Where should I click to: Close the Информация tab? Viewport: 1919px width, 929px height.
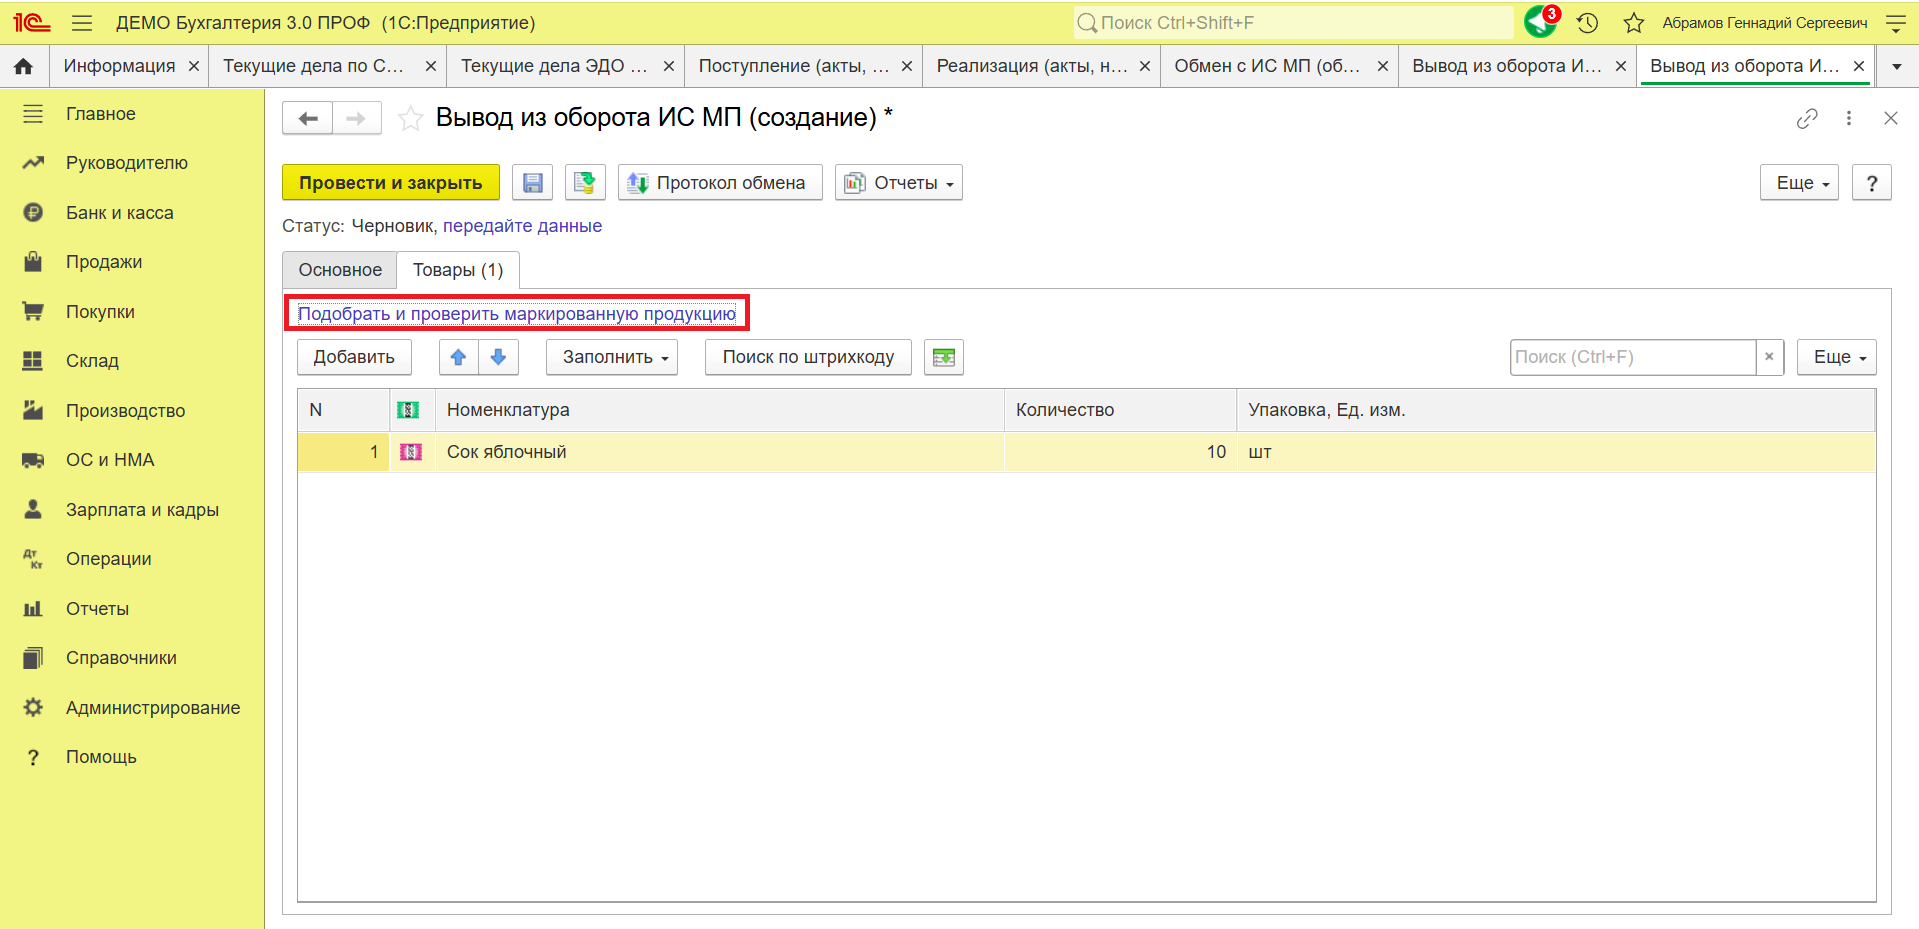click(x=194, y=66)
